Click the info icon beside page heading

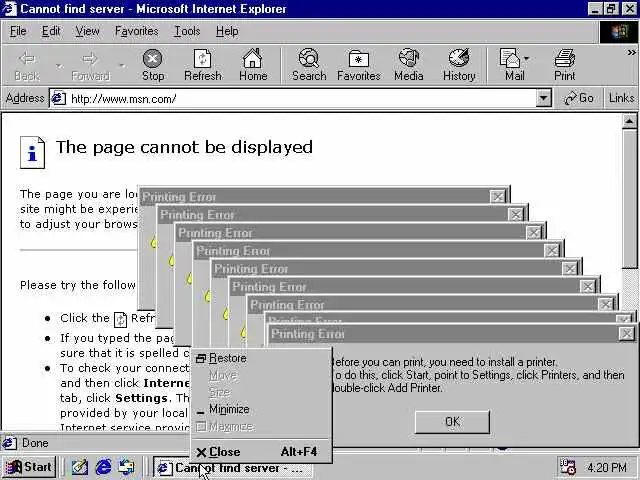[x=32, y=152]
